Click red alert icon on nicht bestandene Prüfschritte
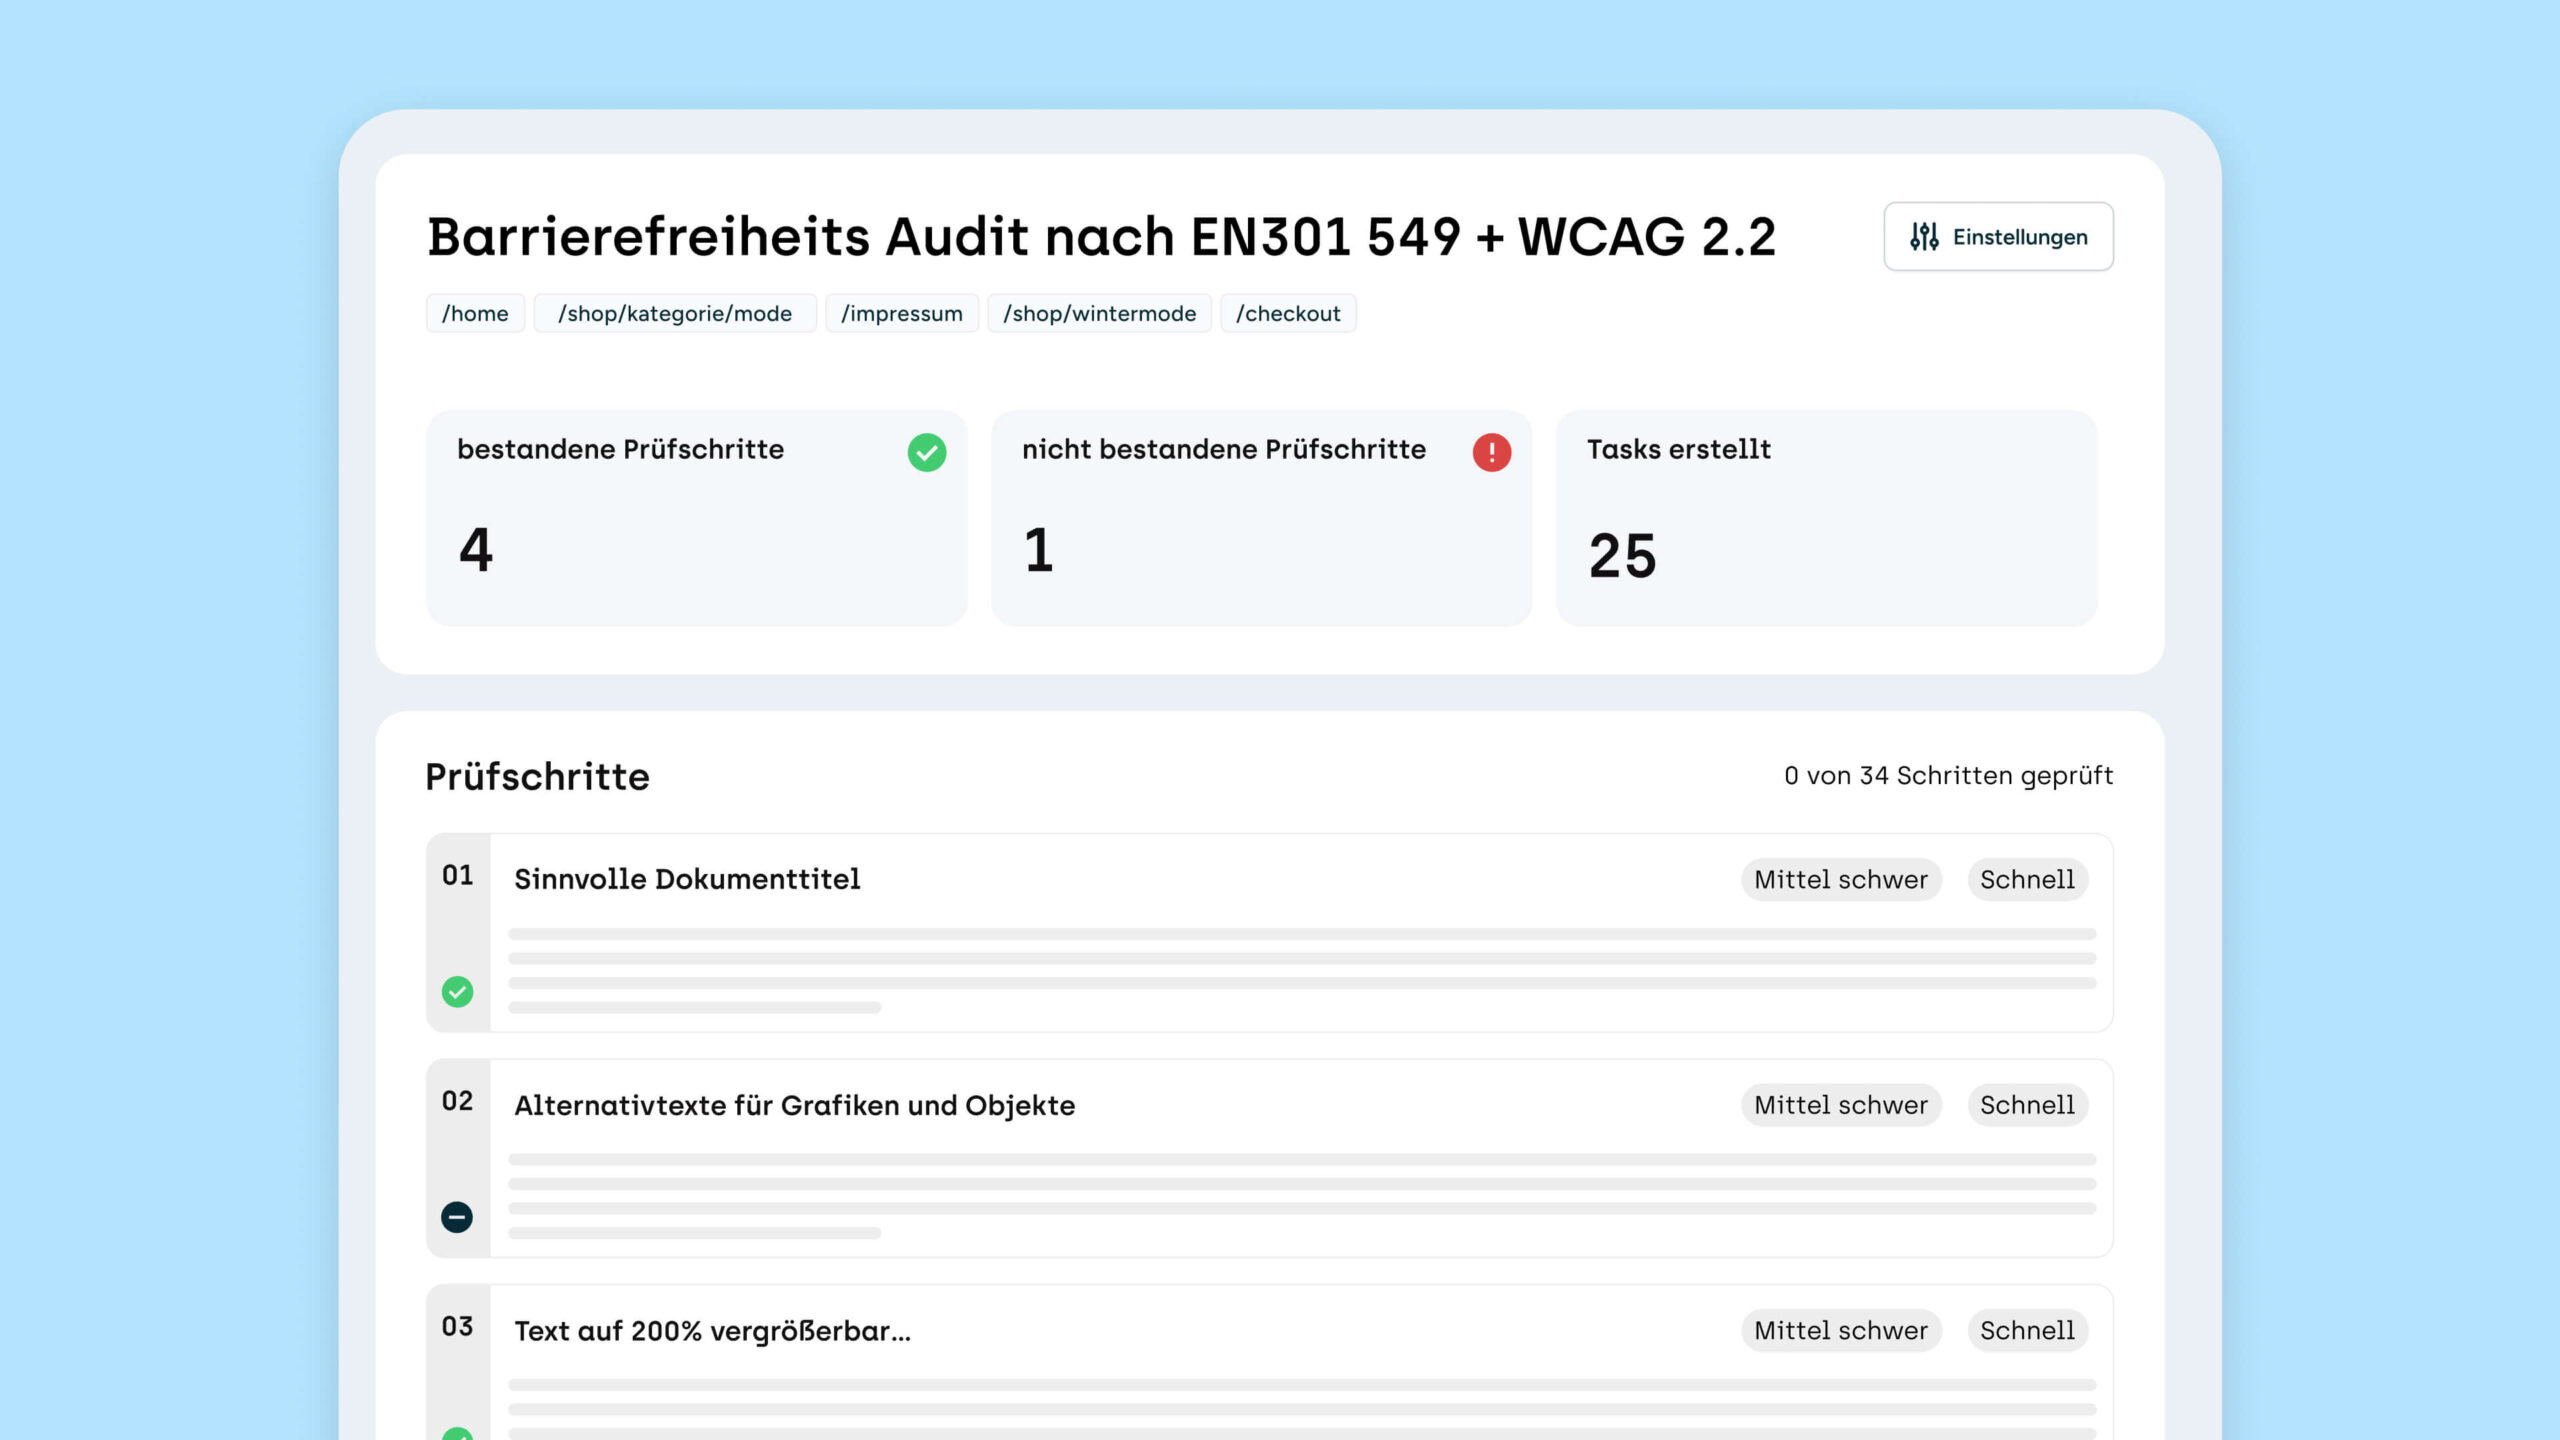Image resolution: width=2560 pixels, height=1440 pixels. (x=1491, y=452)
